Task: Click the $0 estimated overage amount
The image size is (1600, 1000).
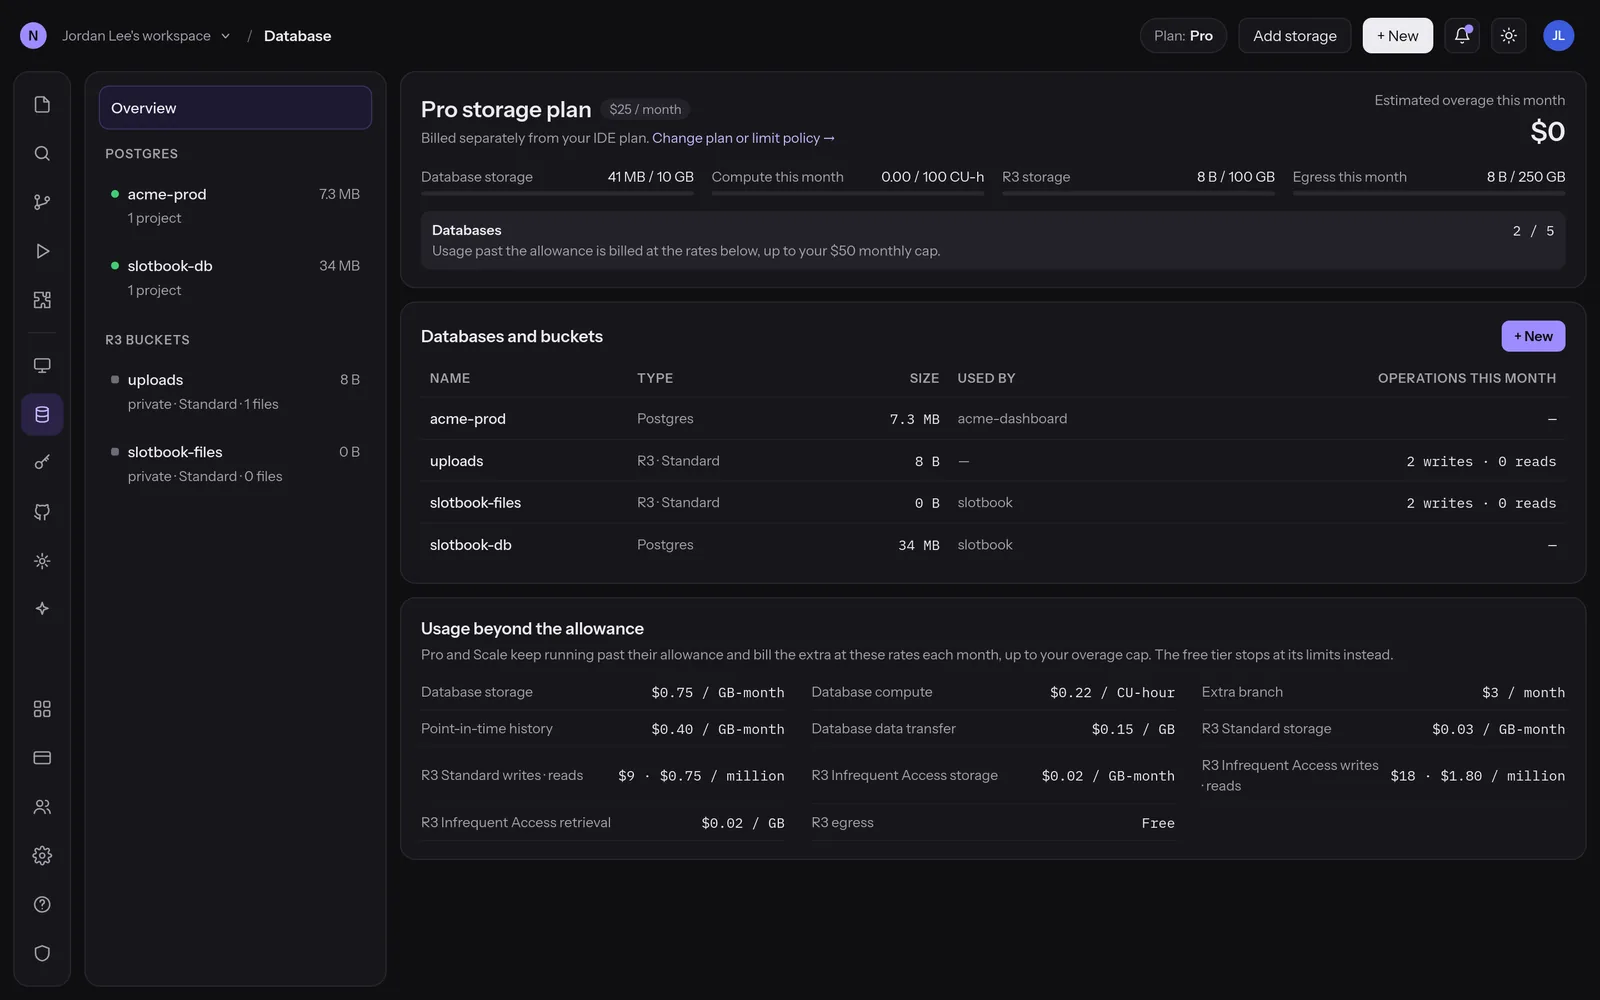Action: pos(1548,131)
